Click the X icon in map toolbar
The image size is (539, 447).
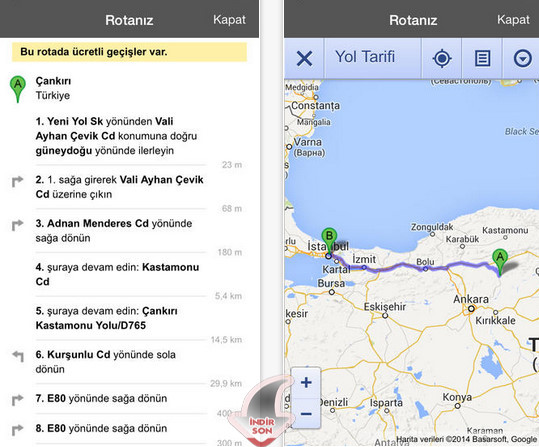click(304, 58)
